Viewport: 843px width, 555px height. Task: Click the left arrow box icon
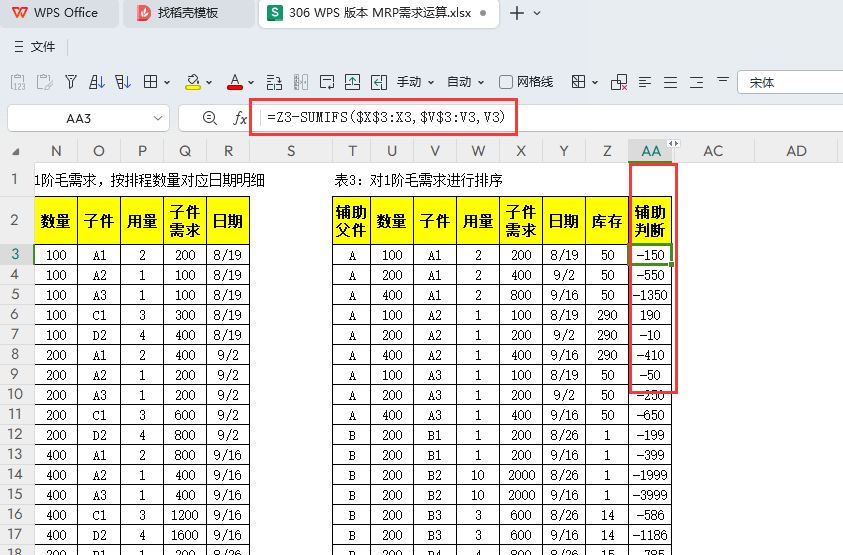379,82
